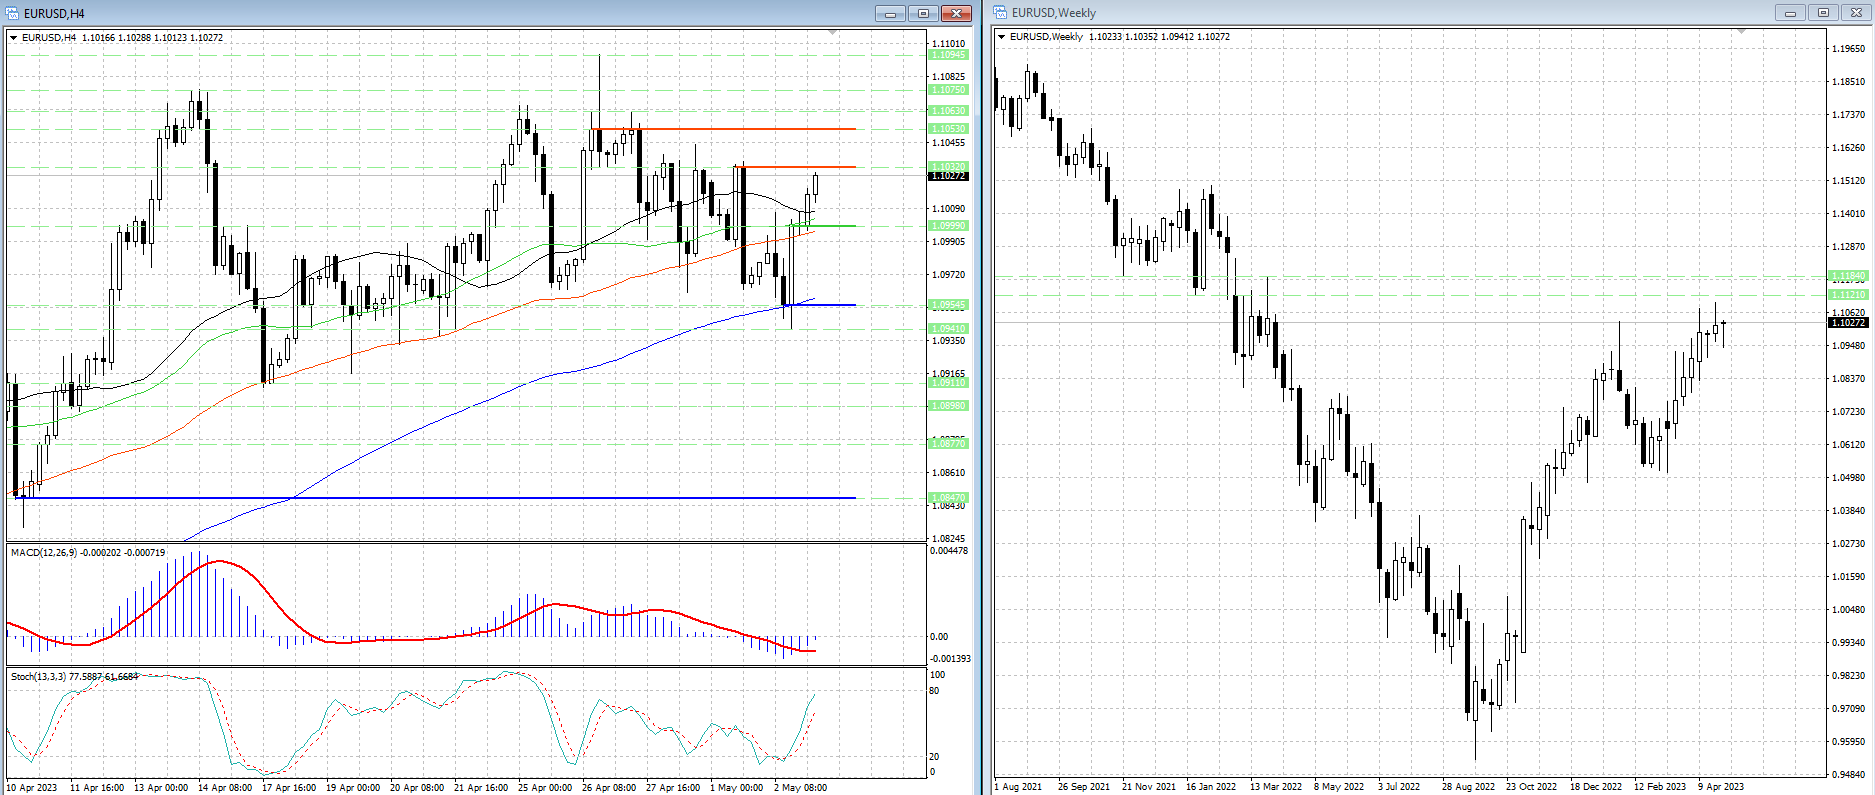Image resolution: width=1875 pixels, height=795 pixels.
Task: Open the dropdown arrow beside EURUSD,H4 label
Action: click(14, 38)
